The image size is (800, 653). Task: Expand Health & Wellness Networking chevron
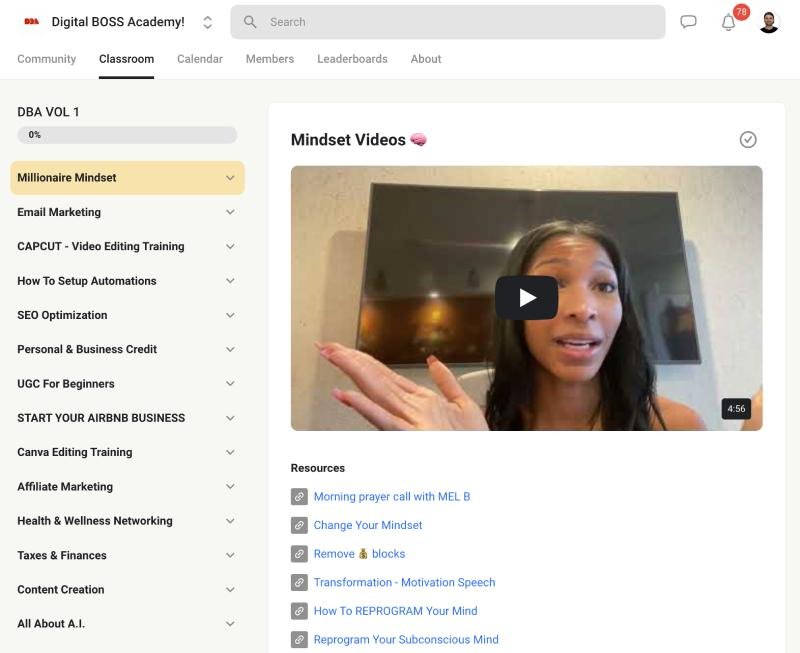coord(230,521)
